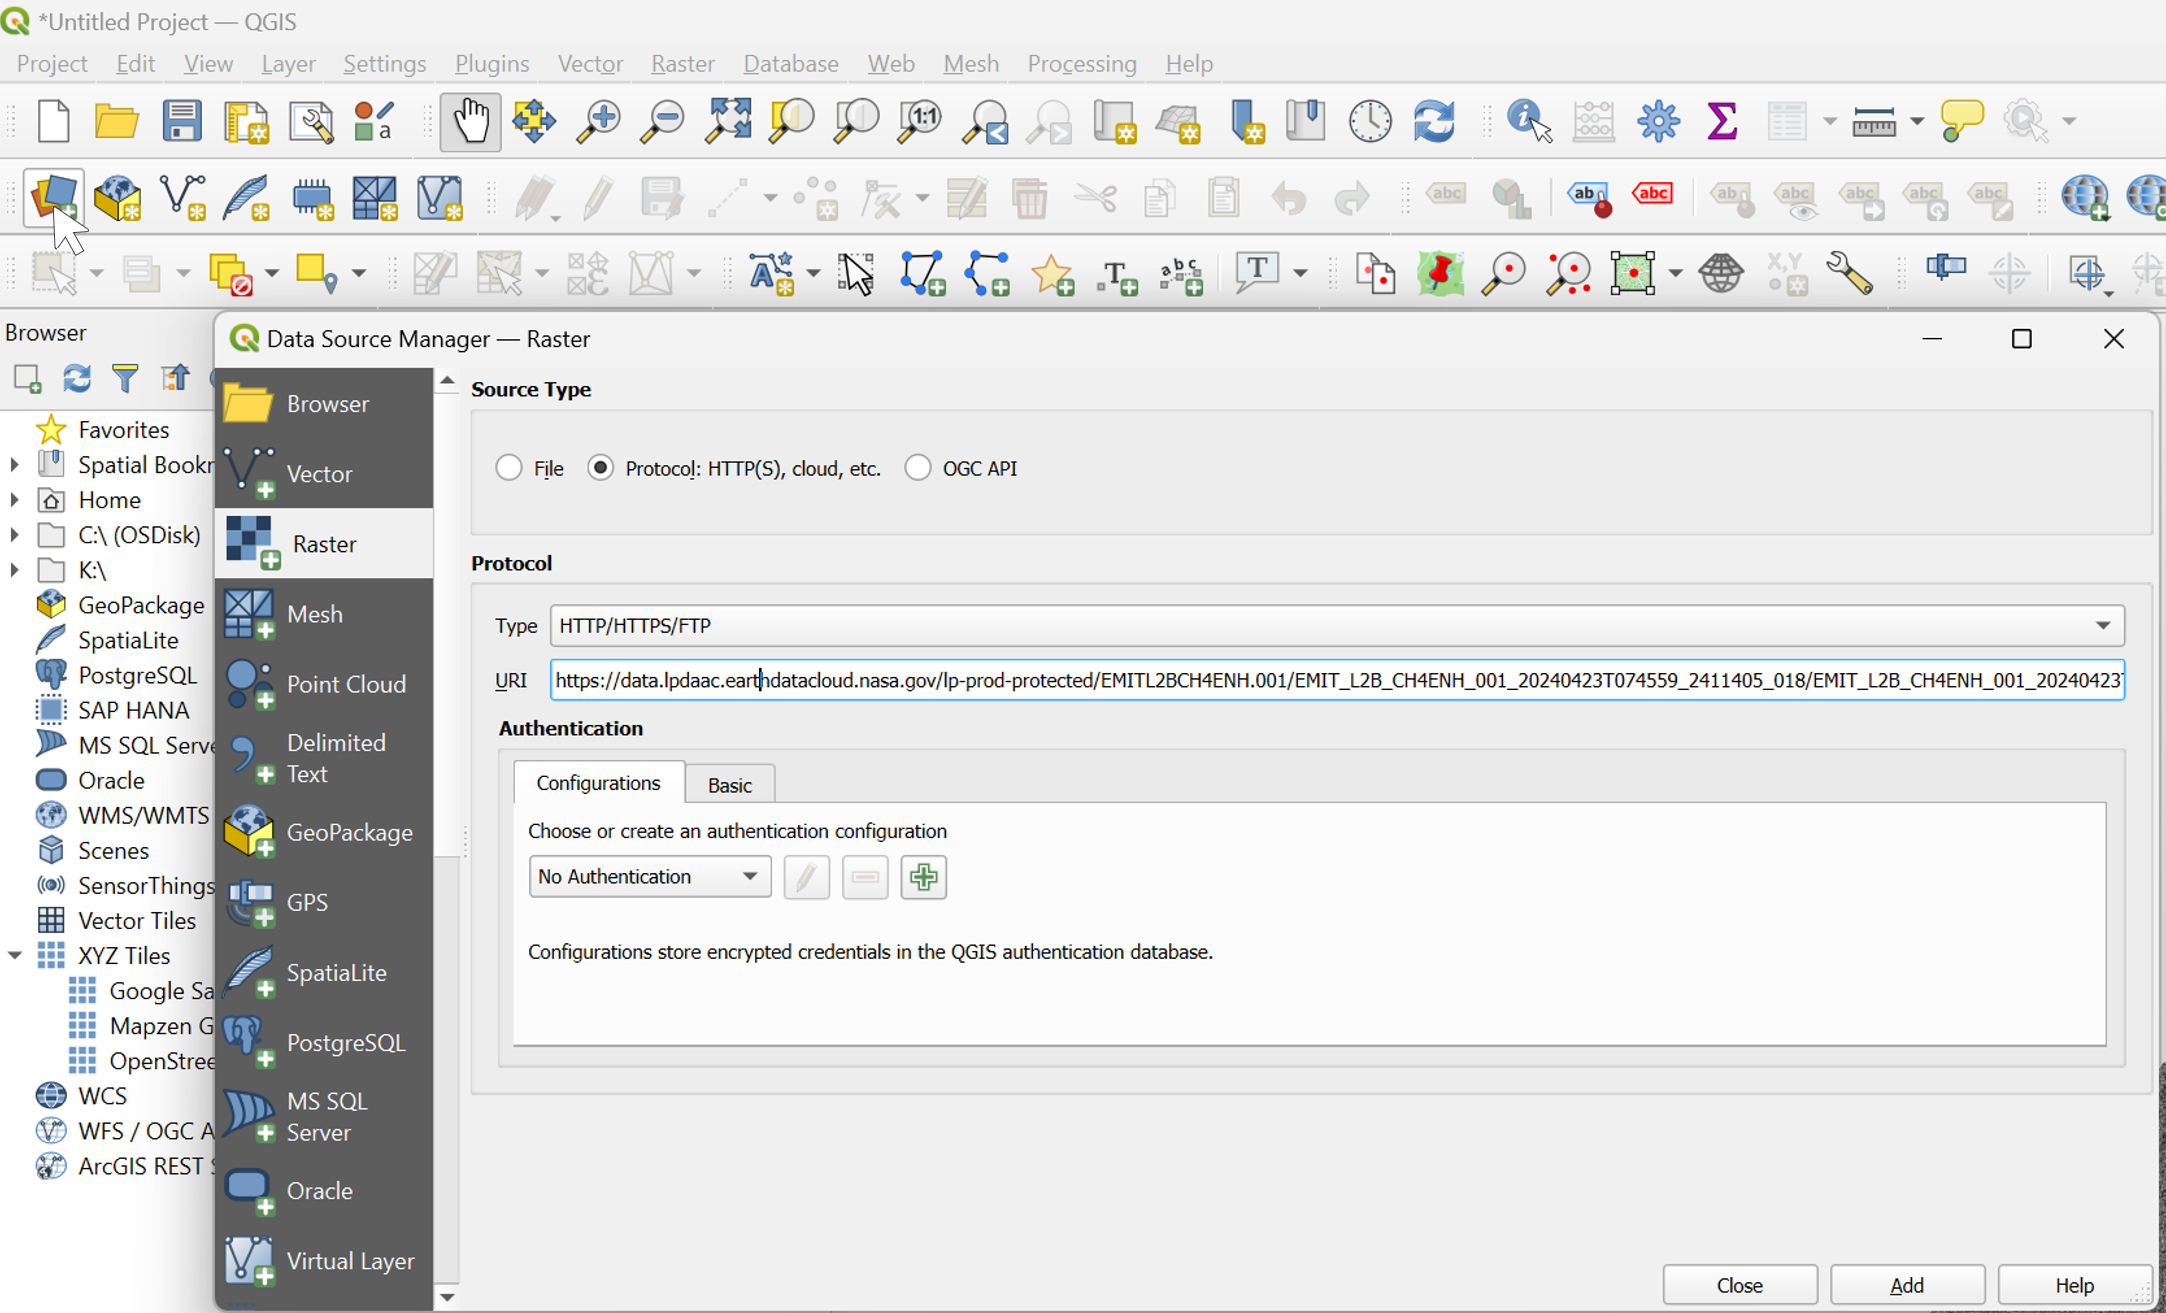Expand the C:\ (OSDisk) drive

coord(14,535)
